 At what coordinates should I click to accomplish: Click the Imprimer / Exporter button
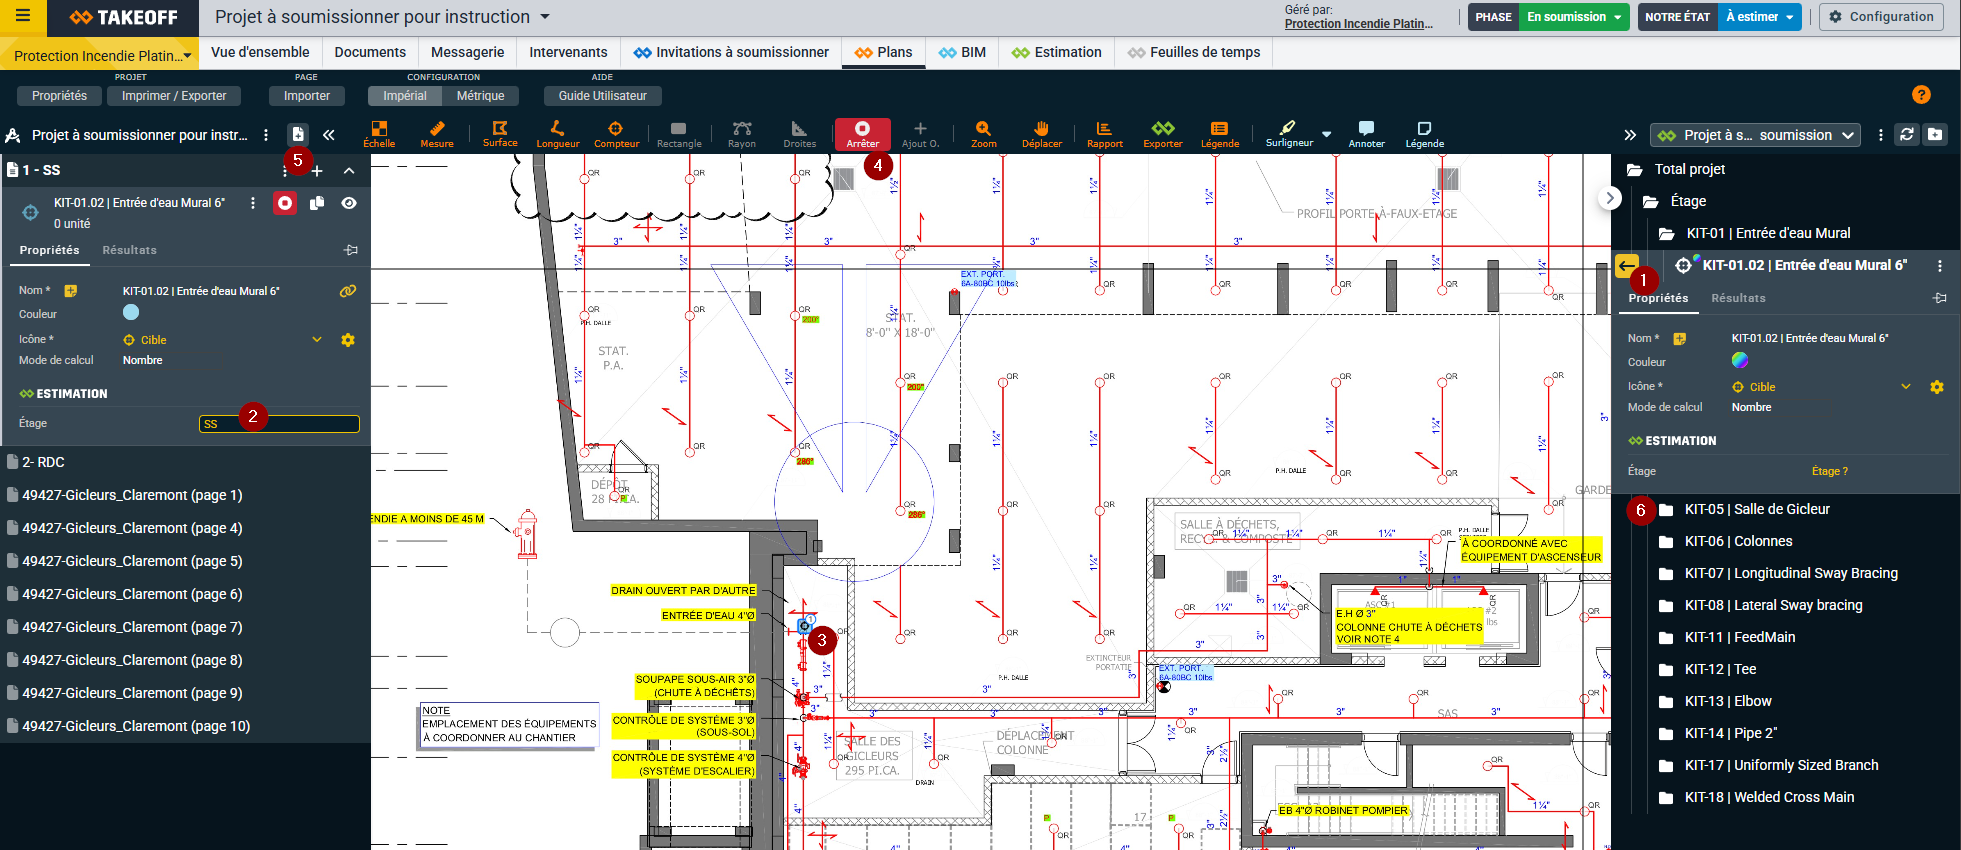click(x=174, y=96)
